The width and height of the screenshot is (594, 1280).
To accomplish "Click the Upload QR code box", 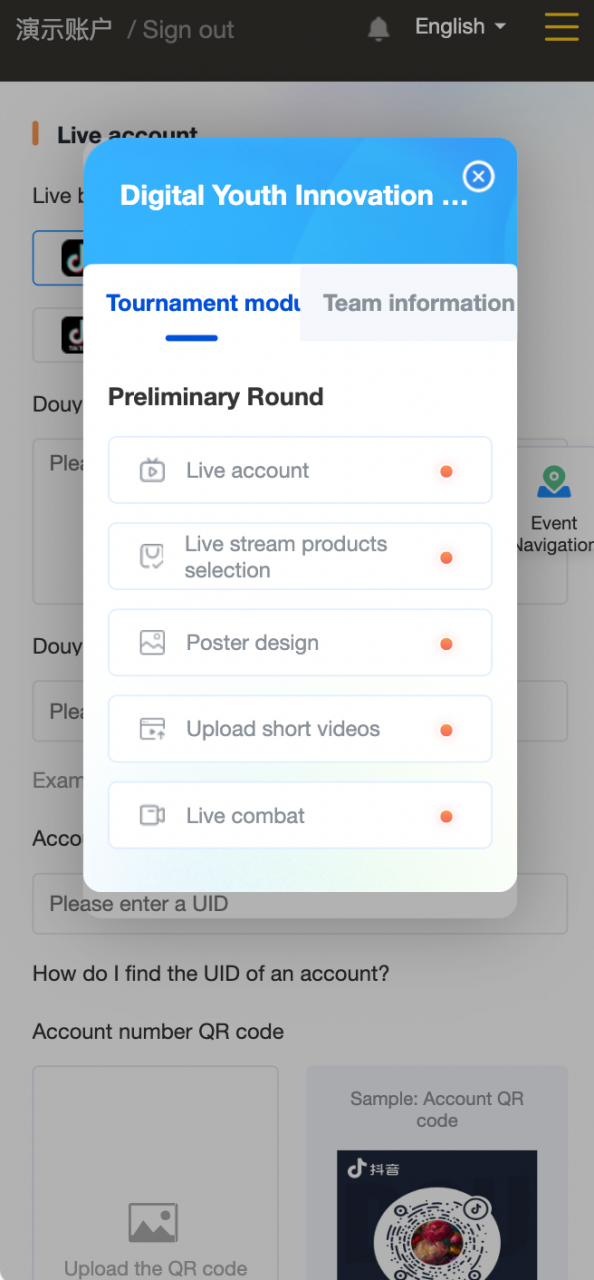I will pos(155,1173).
